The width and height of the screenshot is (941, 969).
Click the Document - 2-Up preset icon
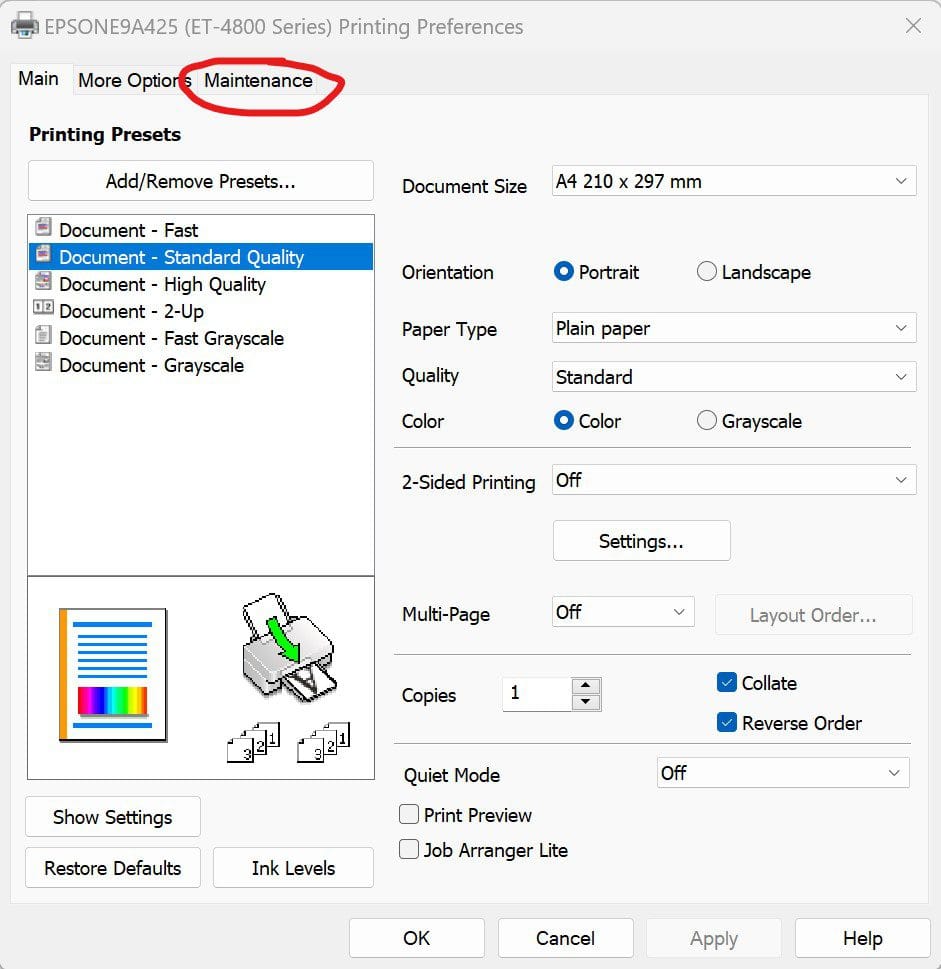(43, 307)
